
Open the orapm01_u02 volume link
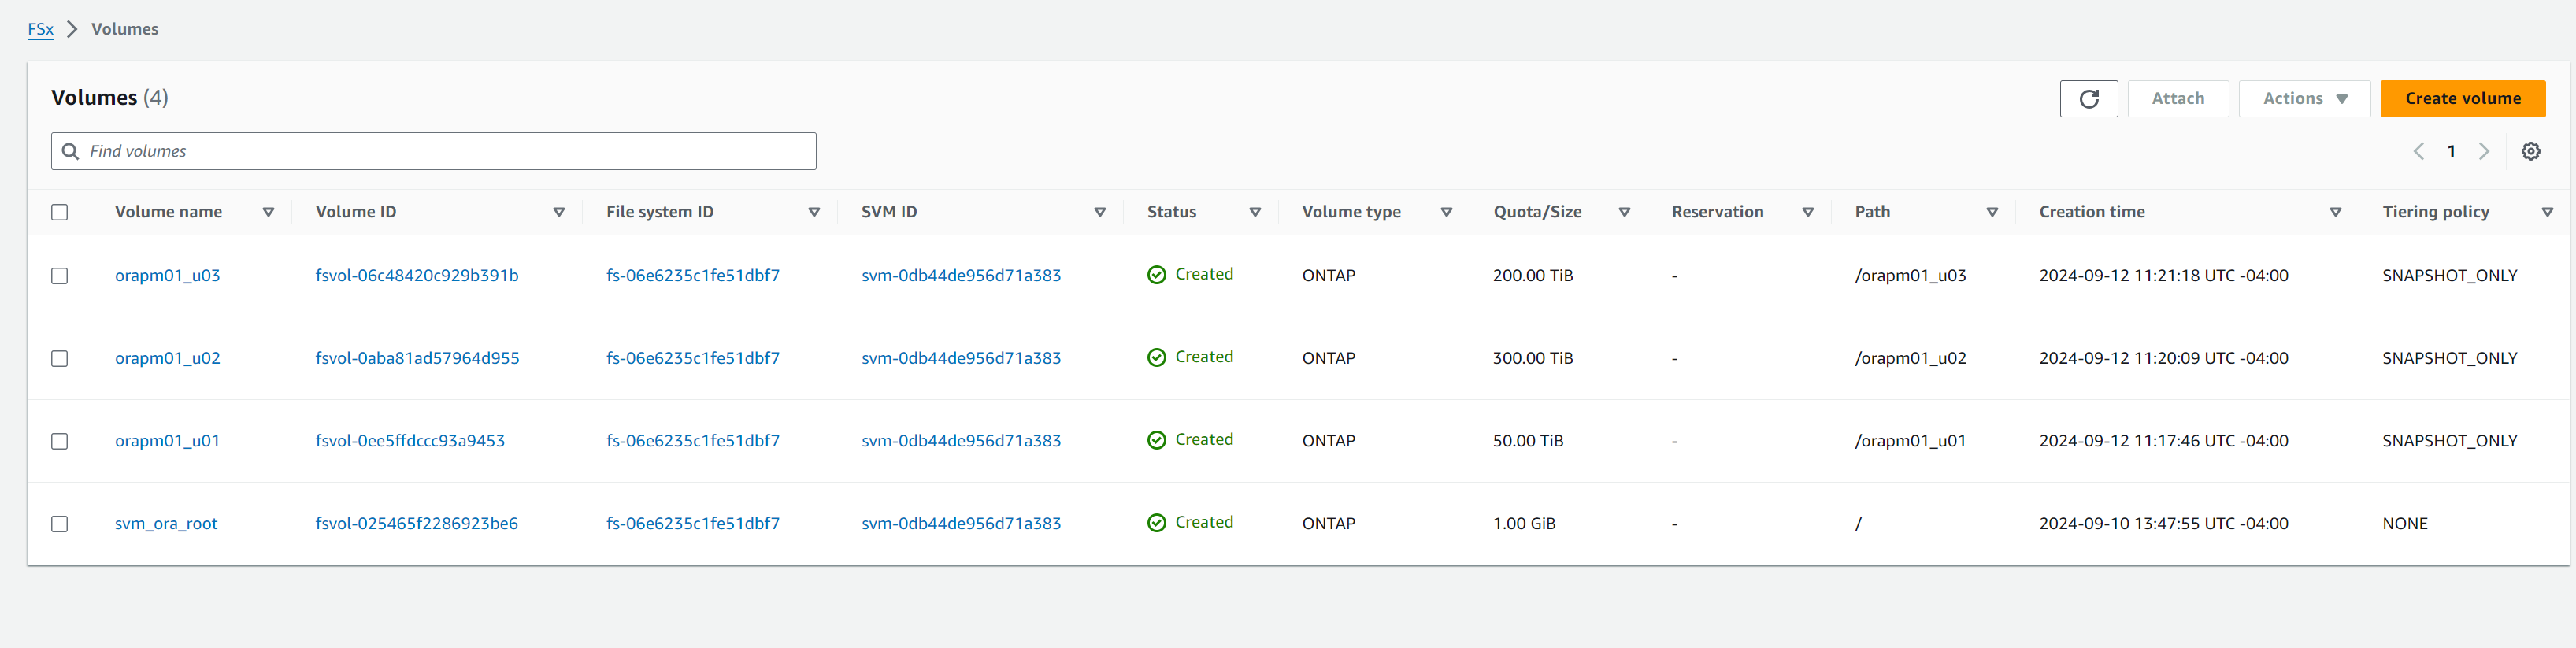(167, 358)
